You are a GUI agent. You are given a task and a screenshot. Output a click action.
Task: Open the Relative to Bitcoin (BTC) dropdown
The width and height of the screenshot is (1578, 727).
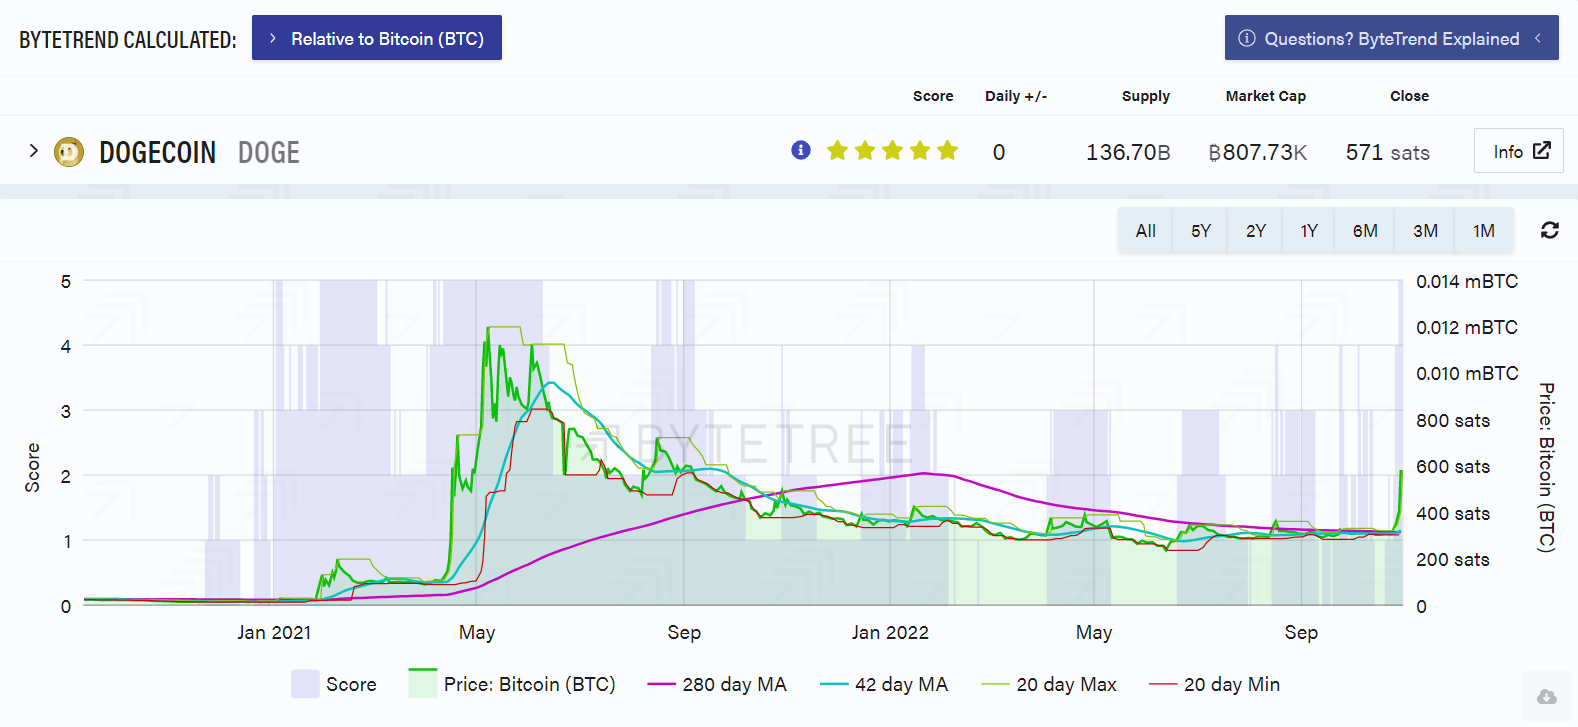coord(377,38)
